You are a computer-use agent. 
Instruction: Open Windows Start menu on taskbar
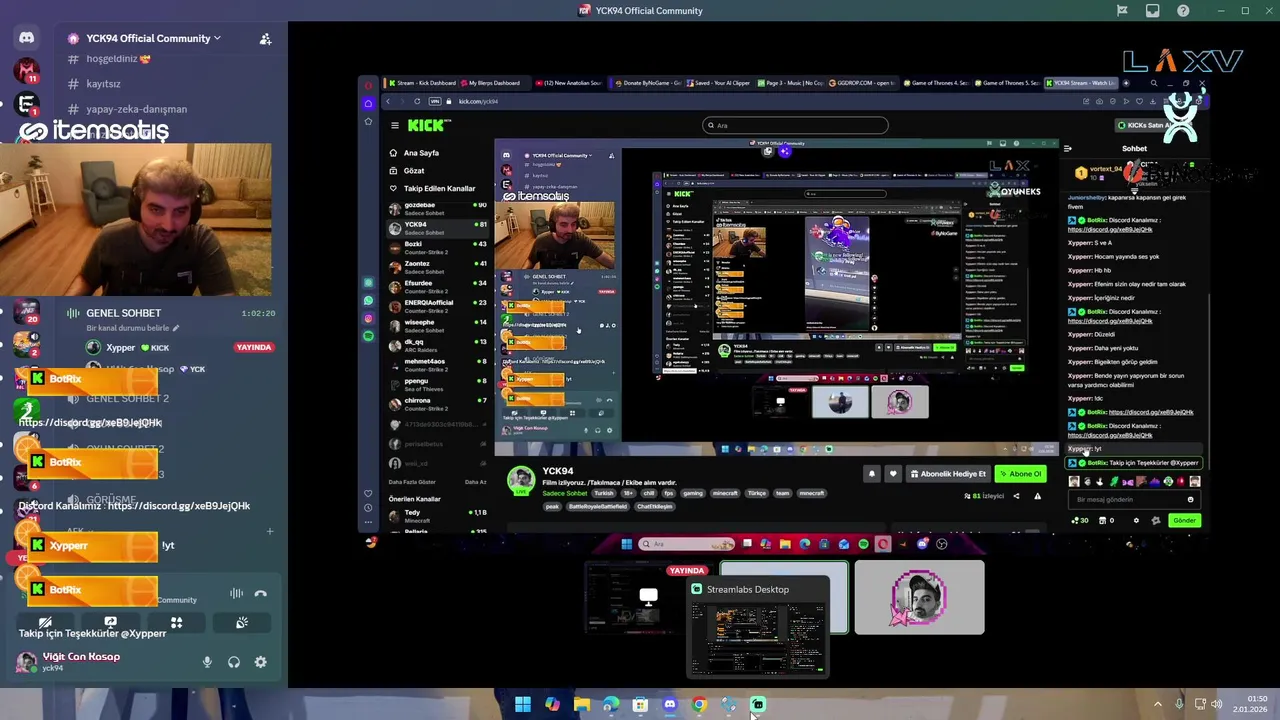523,705
